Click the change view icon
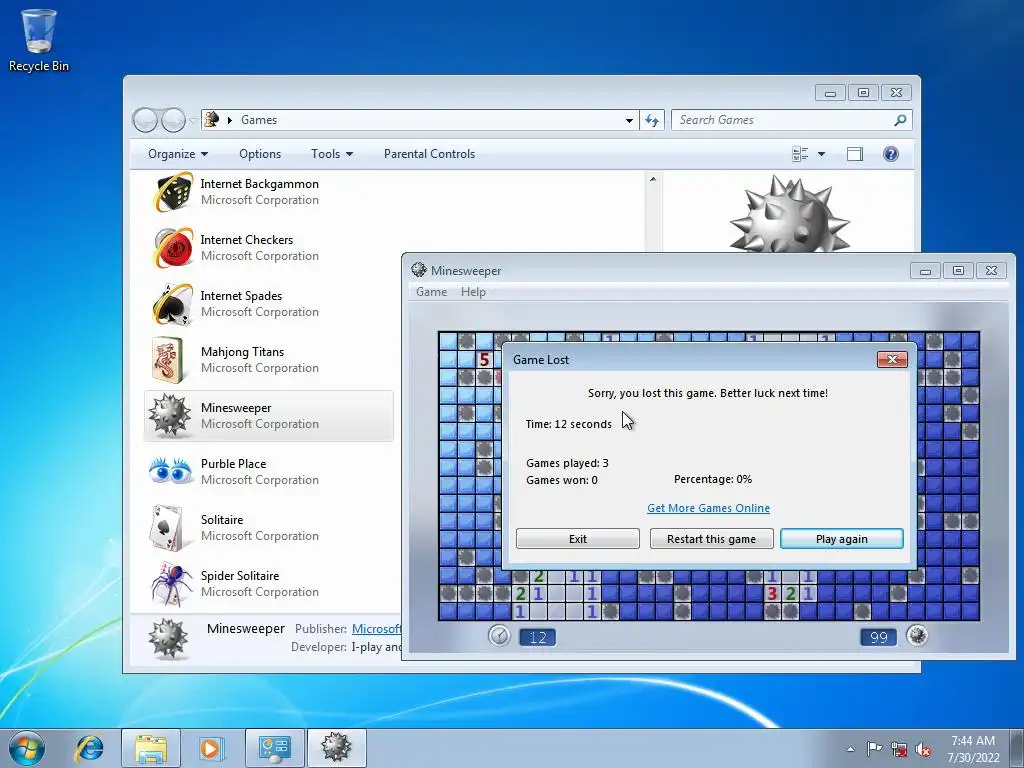 coord(800,154)
